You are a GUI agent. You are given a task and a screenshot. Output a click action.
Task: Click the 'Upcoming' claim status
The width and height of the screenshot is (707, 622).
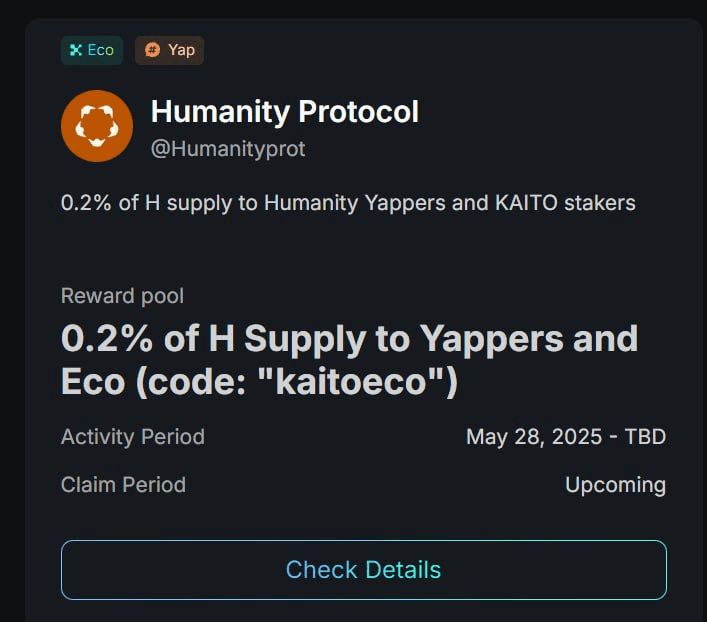coord(615,485)
